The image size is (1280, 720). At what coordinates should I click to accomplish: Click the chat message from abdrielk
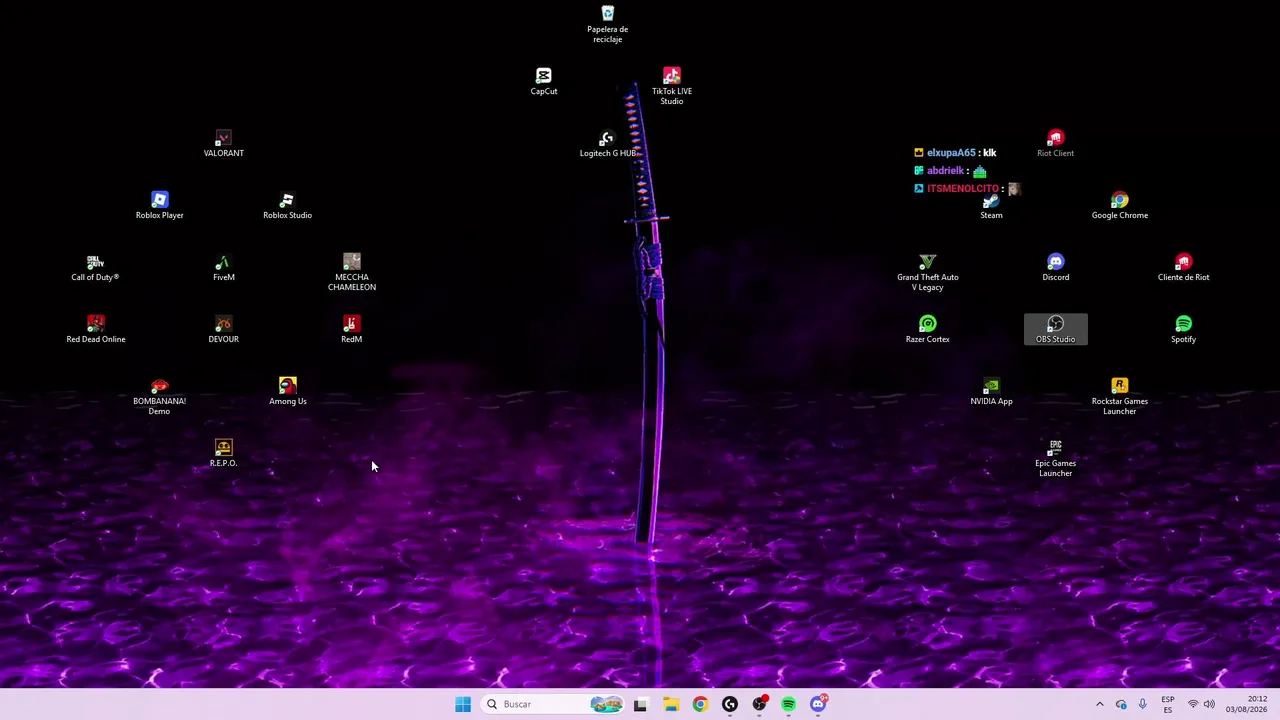click(x=950, y=171)
